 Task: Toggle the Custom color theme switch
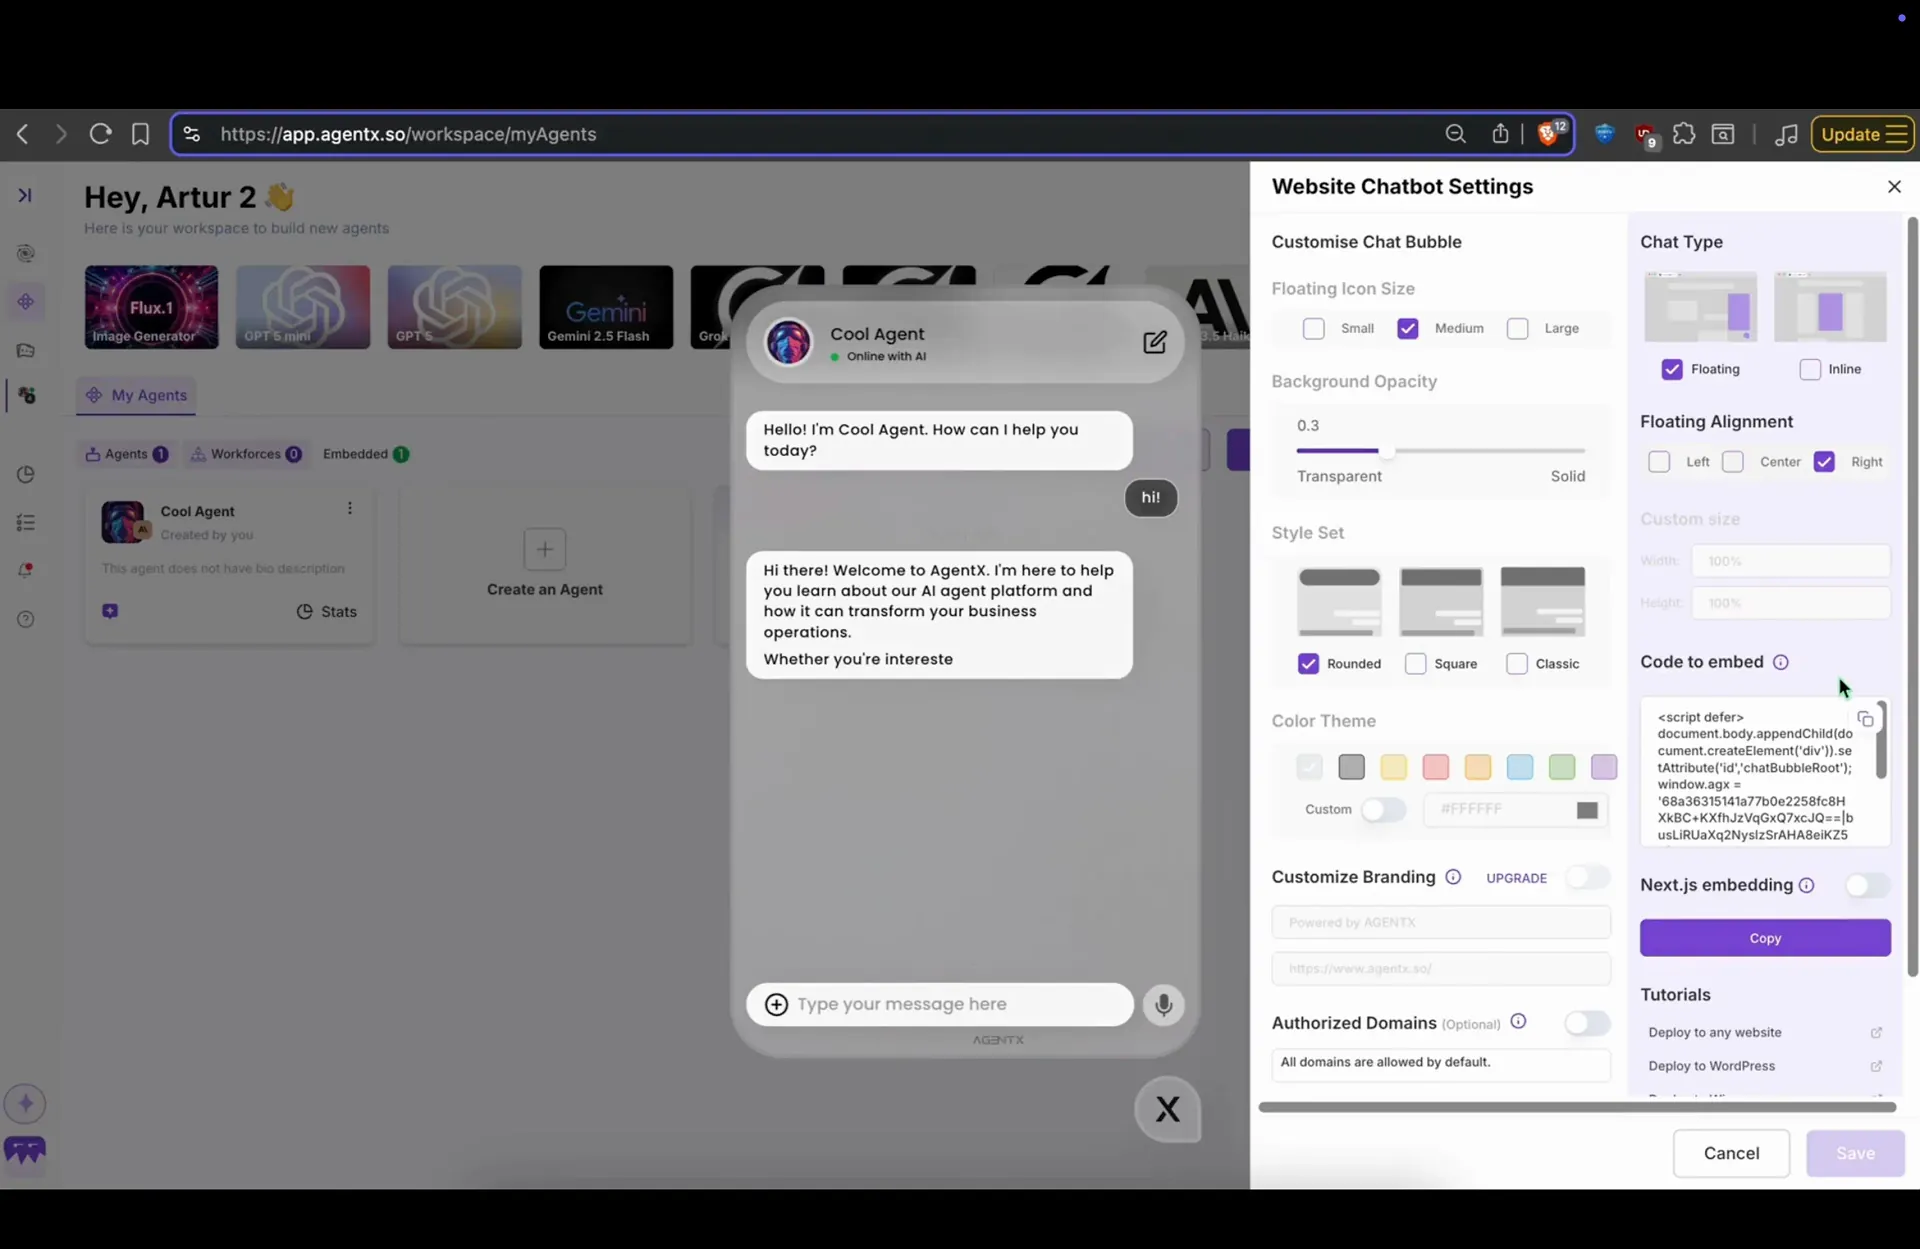[x=1383, y=810]
